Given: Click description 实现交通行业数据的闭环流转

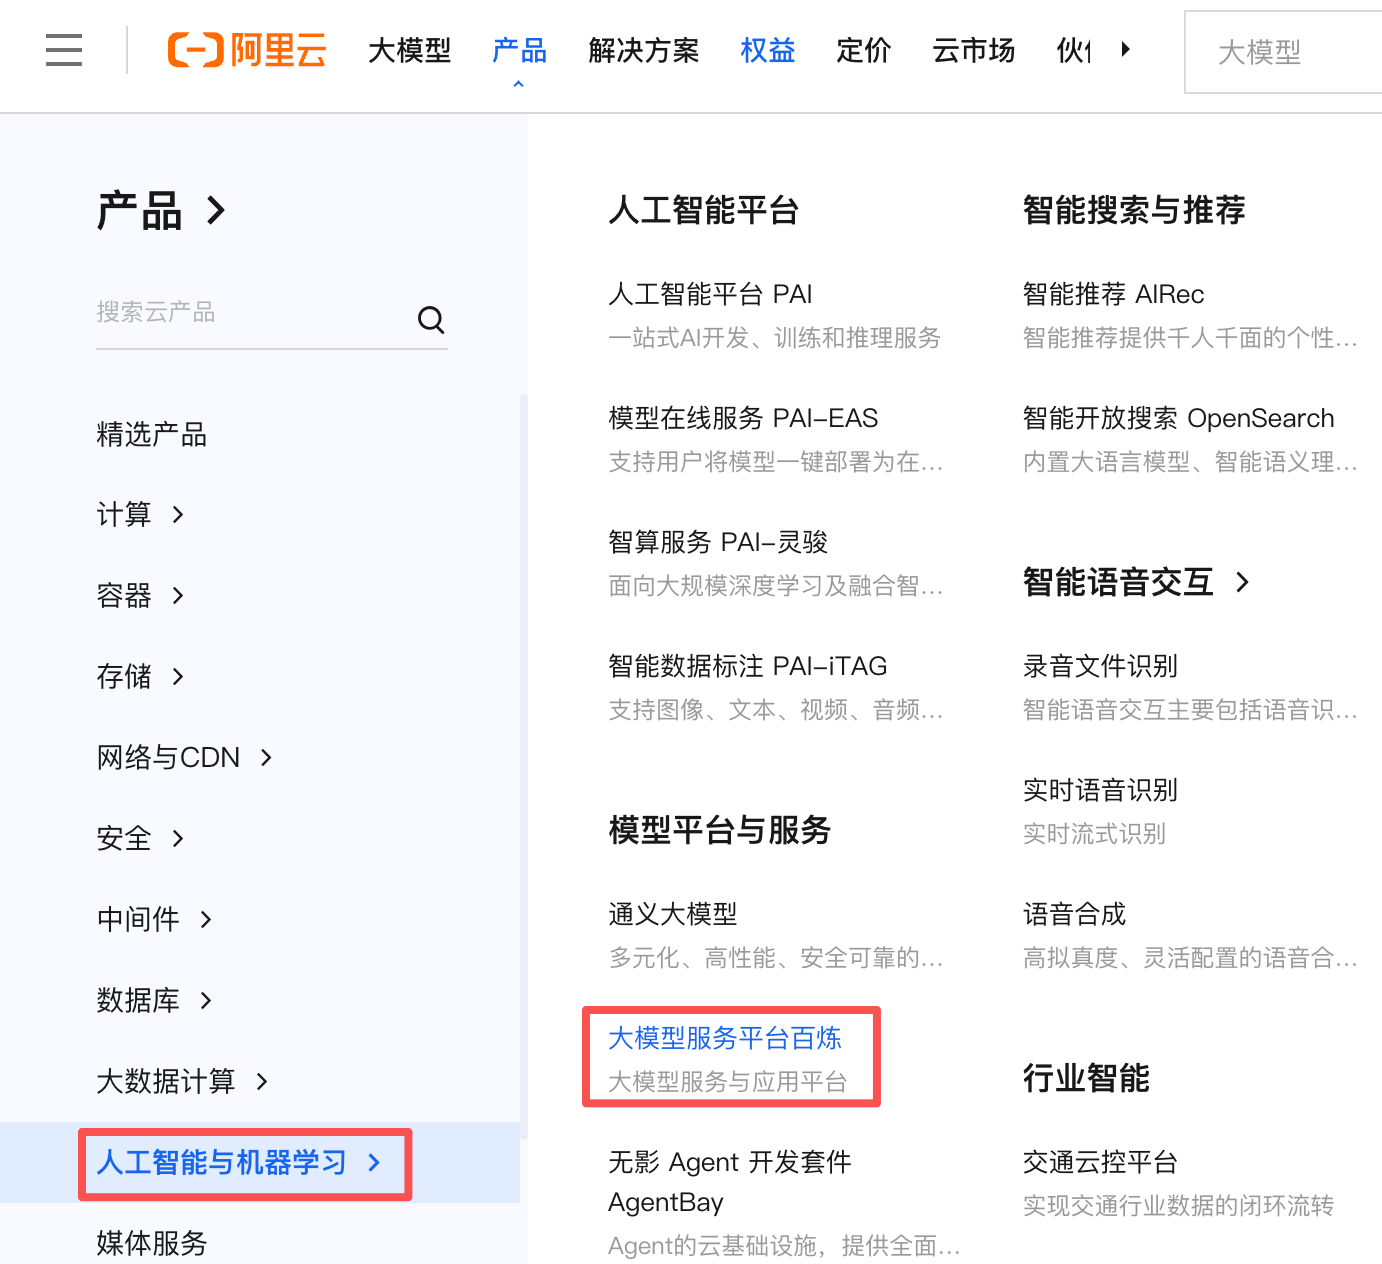Looking at the screenshot, I should (1178, 1206).
